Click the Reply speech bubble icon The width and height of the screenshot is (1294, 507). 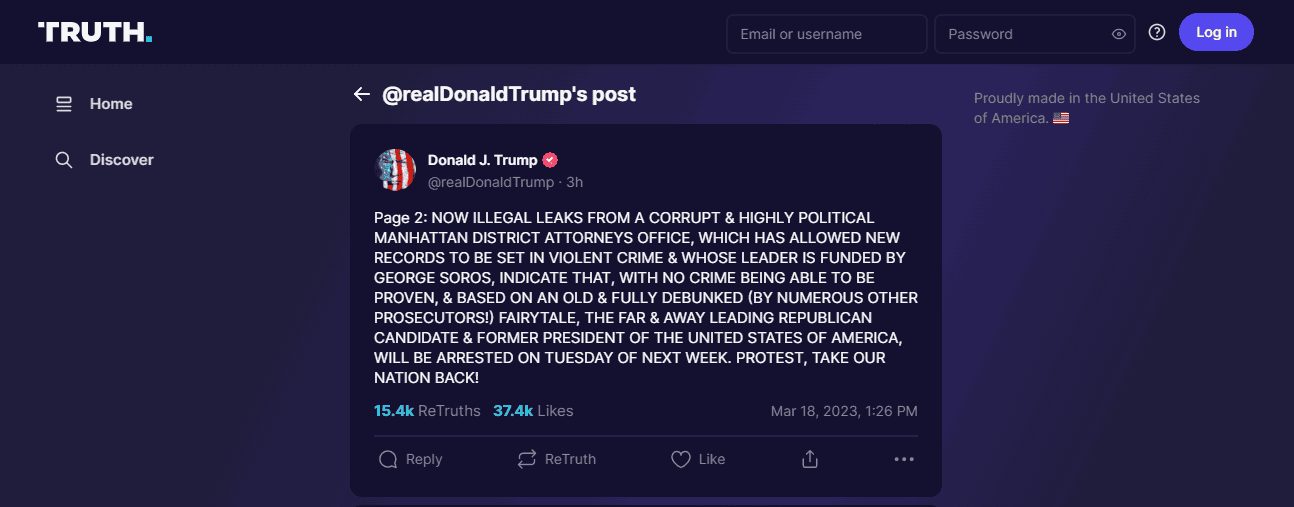pos(388,459)
